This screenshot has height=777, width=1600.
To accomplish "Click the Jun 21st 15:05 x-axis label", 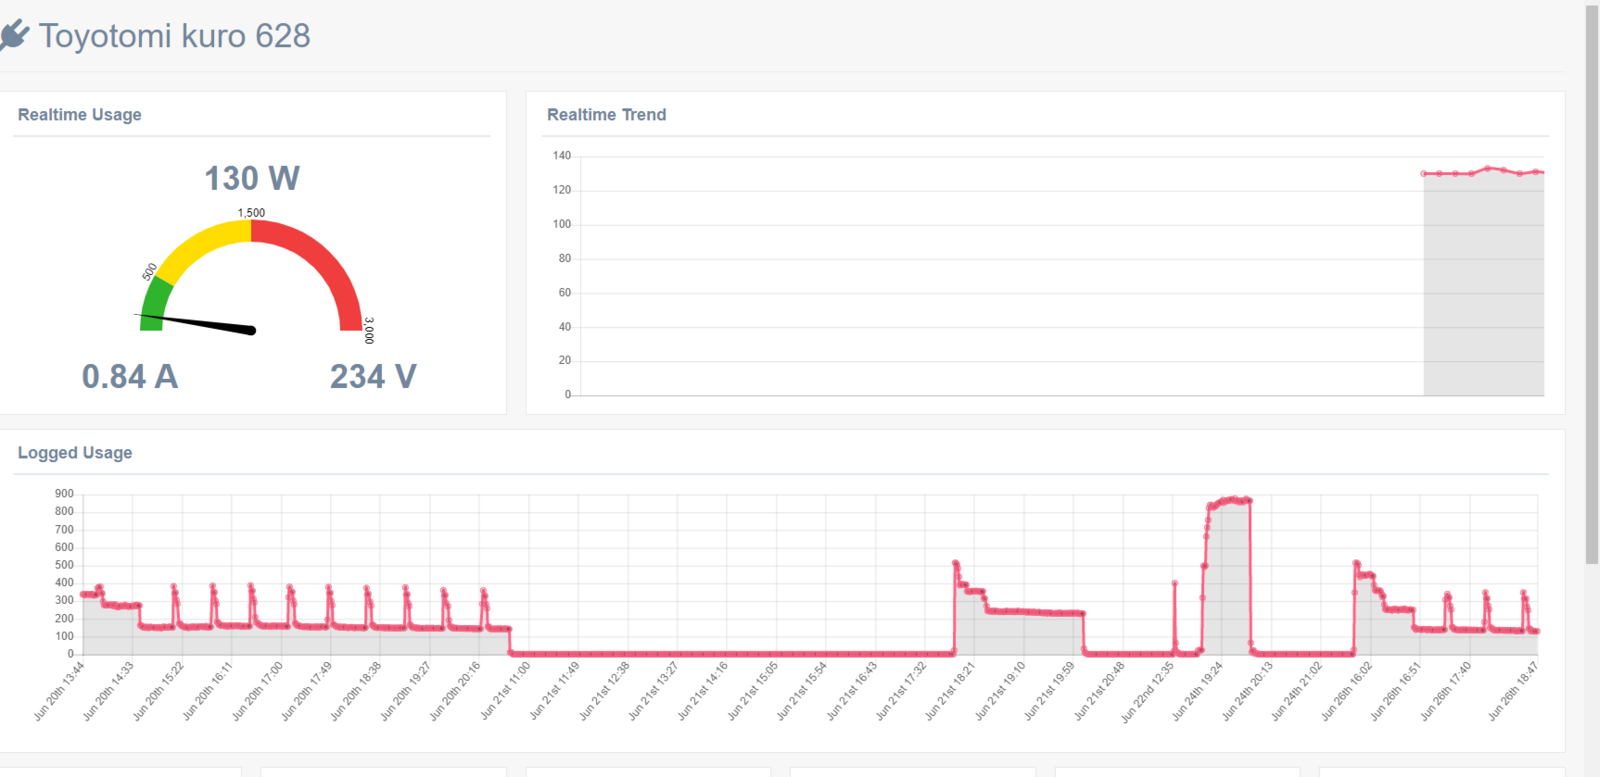I will coord(751,691).
